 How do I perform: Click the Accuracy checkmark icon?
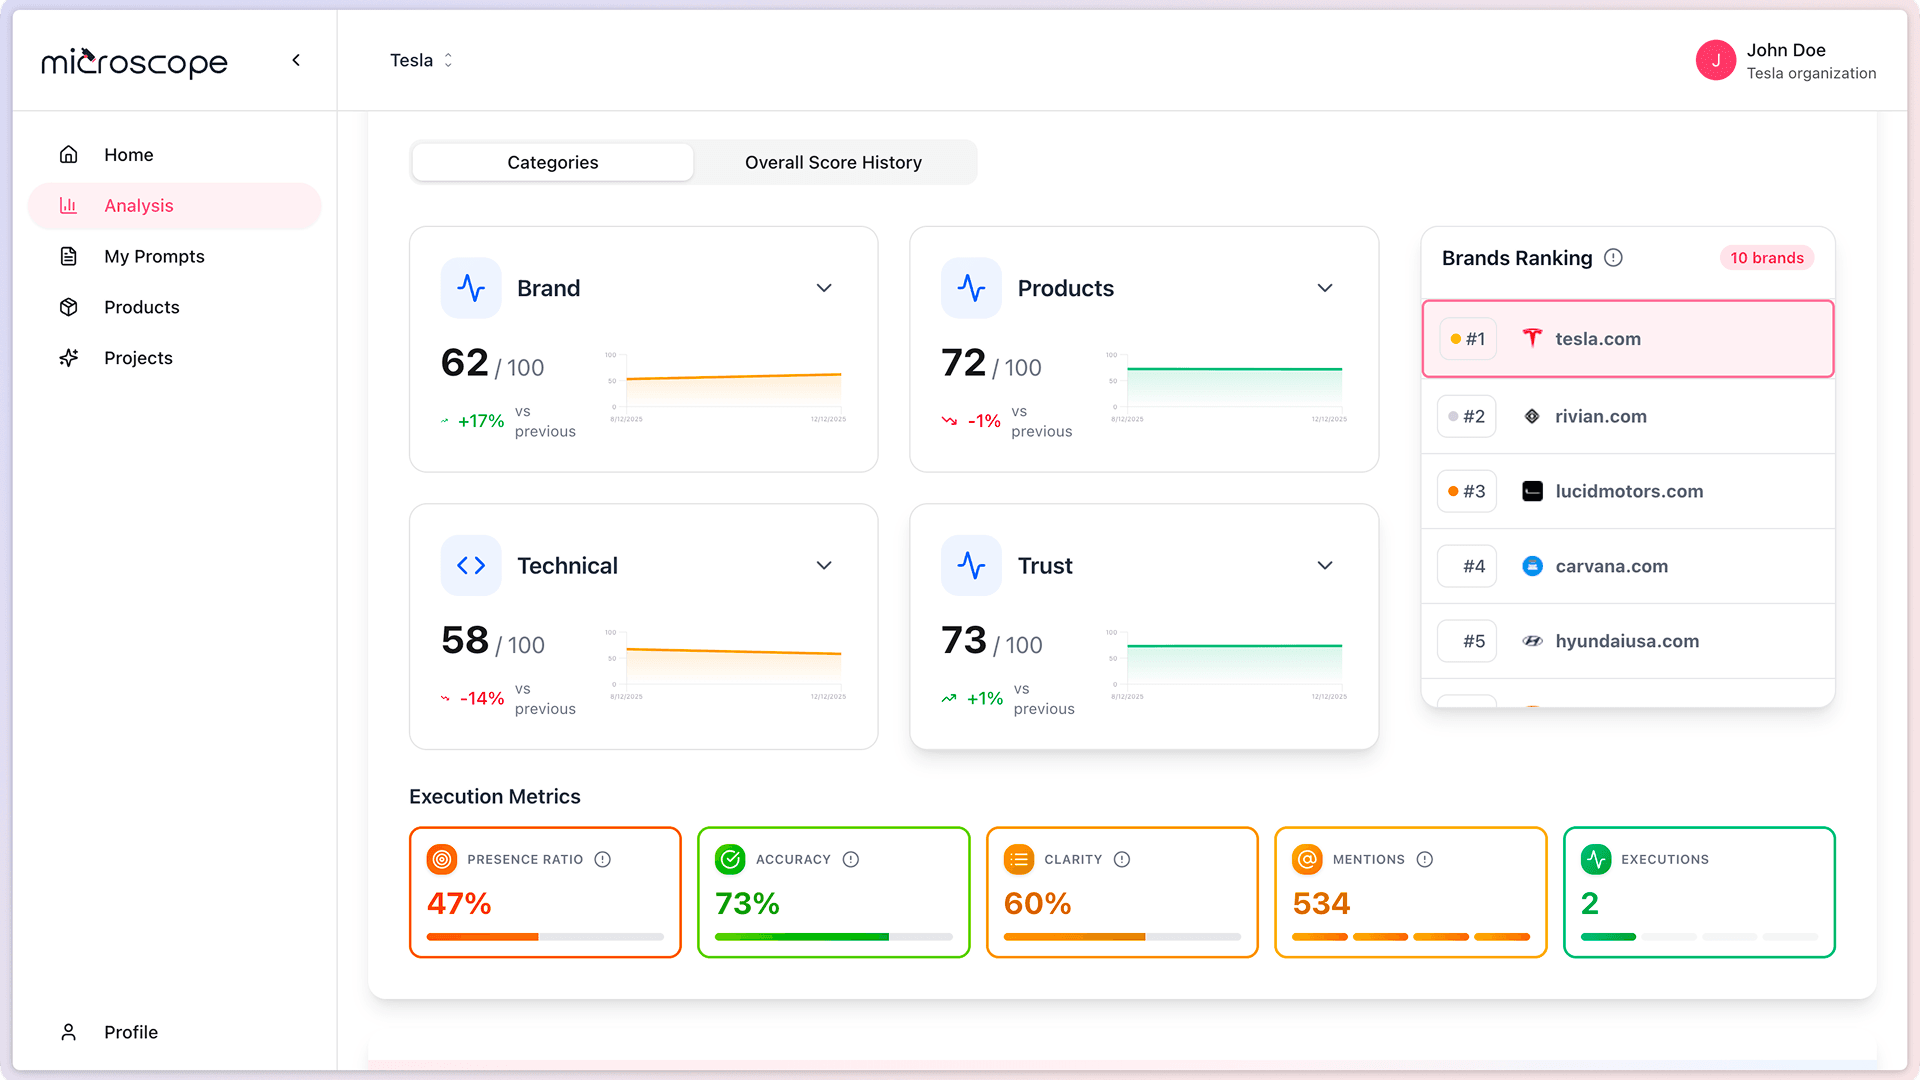729,858
